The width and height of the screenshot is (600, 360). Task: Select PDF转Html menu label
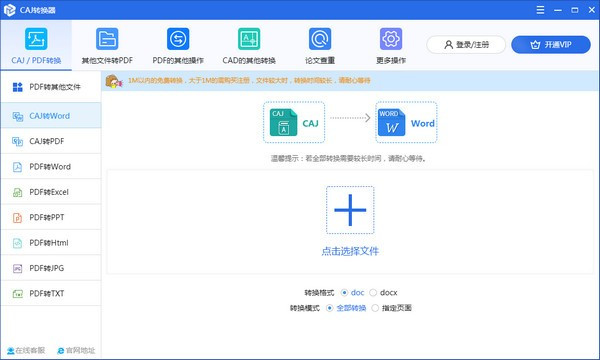coord(49,243)
